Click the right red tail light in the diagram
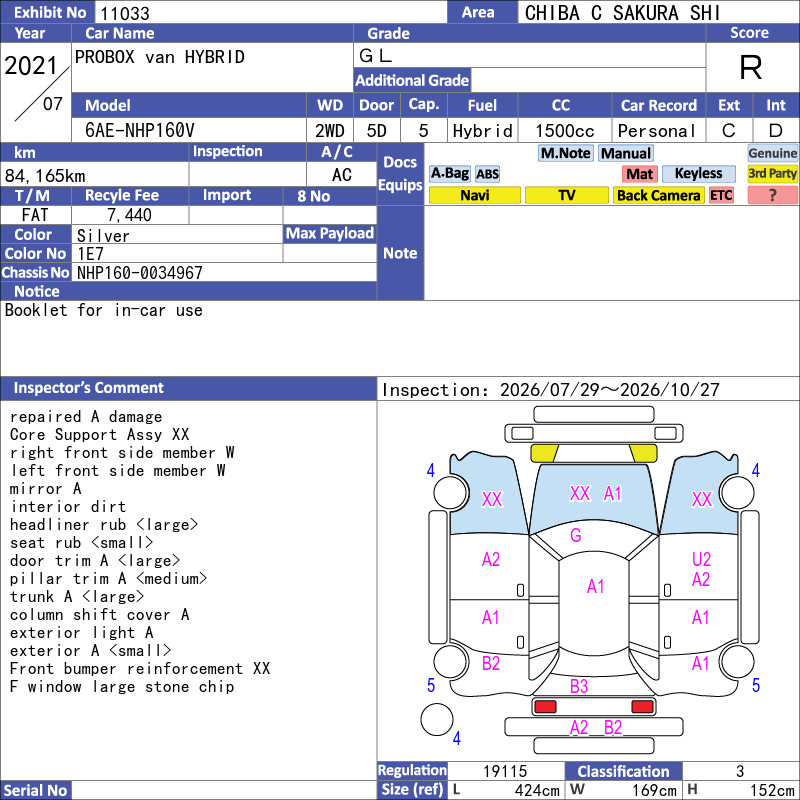The image size is (800, 800). tap(642, 707)
